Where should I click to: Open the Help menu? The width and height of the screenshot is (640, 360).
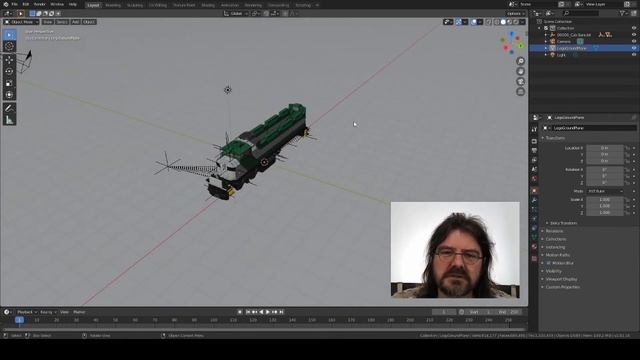(x=73, y=4)
